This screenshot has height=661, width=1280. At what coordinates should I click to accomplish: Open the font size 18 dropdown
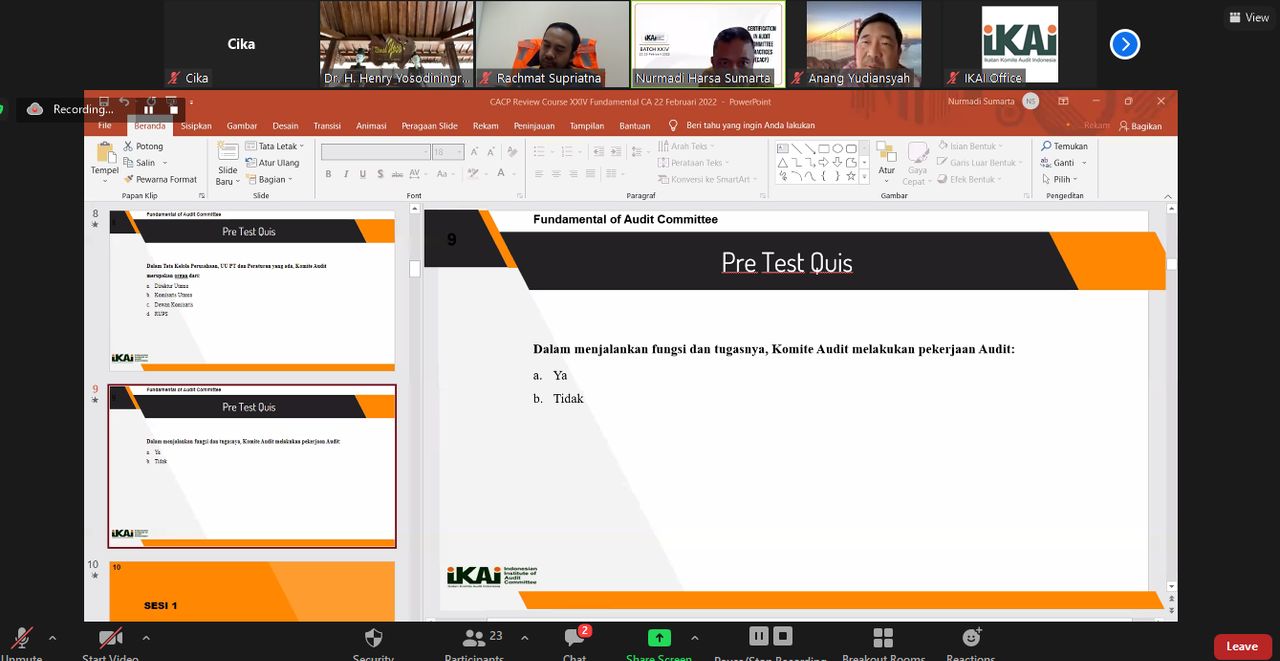click(448, 152)
